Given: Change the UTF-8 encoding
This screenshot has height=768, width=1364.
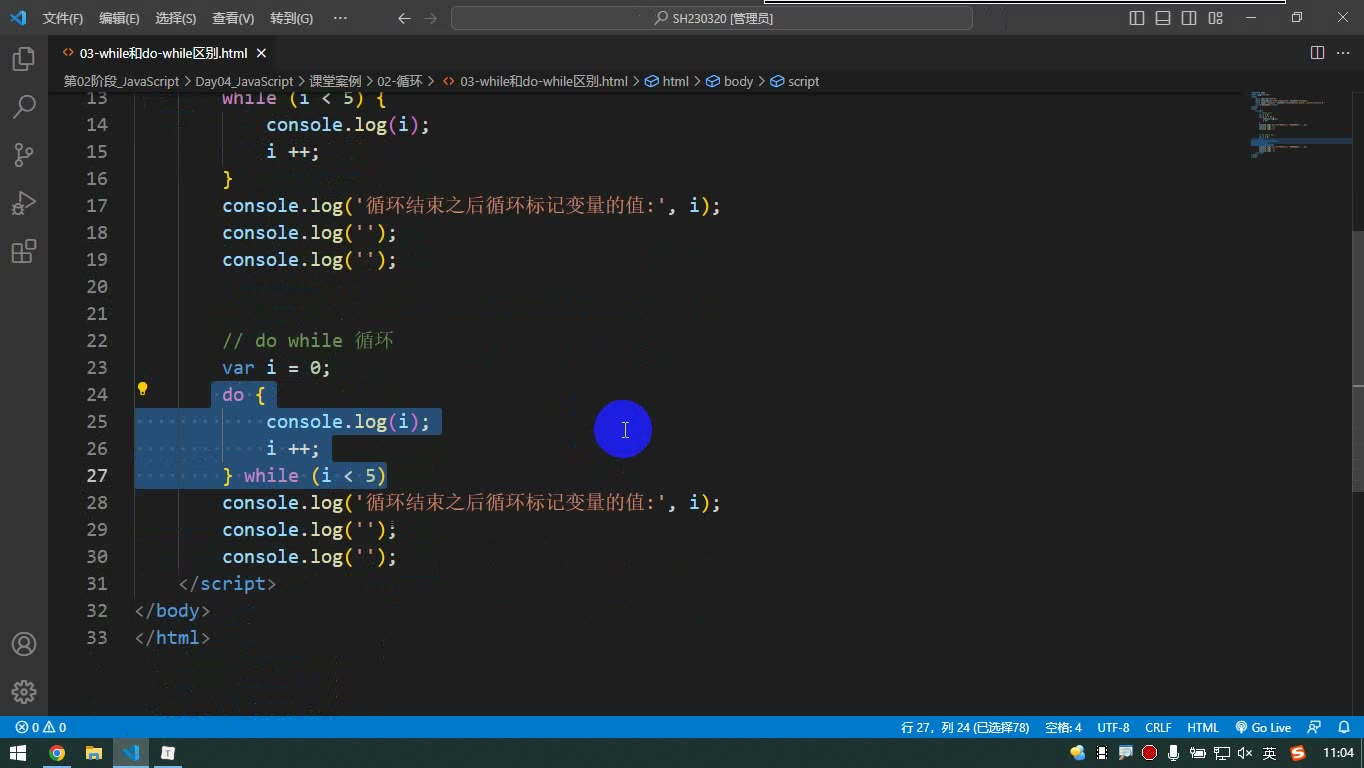Looking at the screenshot, I should 1113,727.
